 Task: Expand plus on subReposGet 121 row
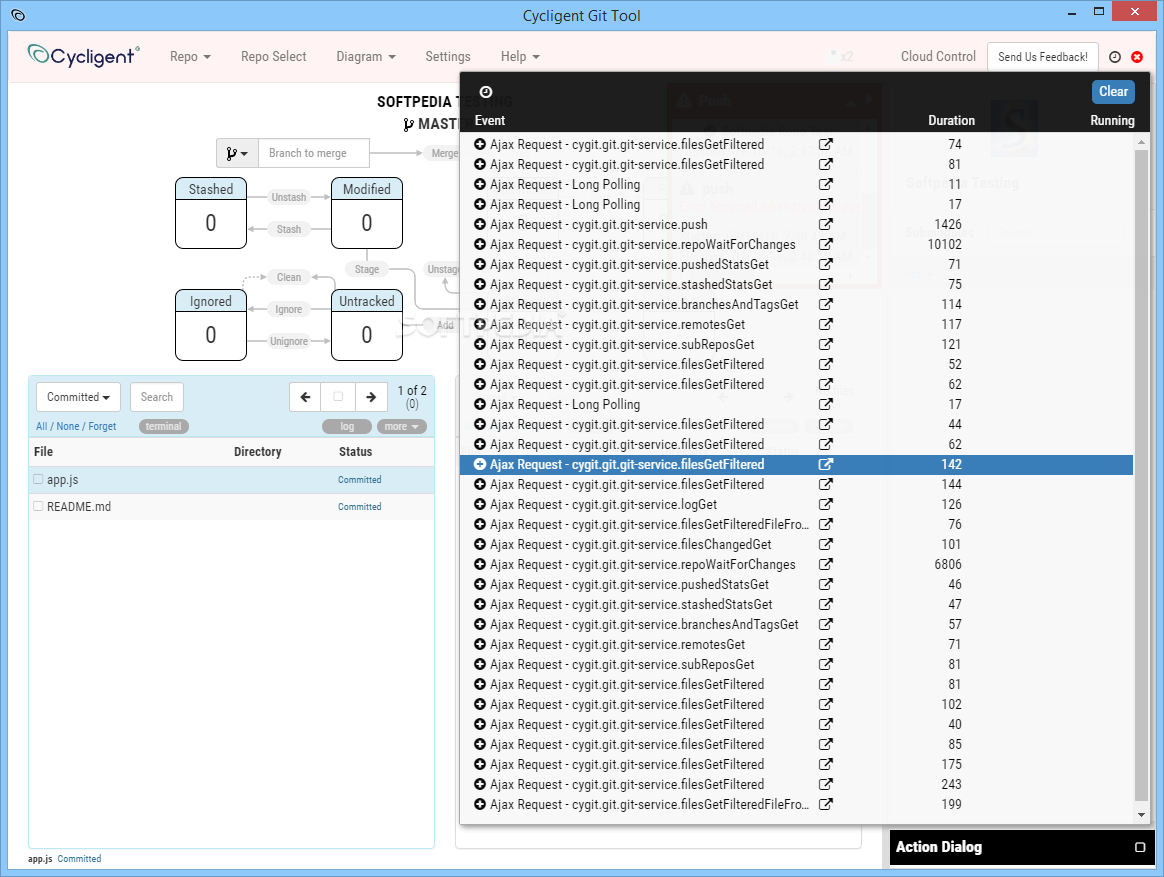[x=480, y=345]
